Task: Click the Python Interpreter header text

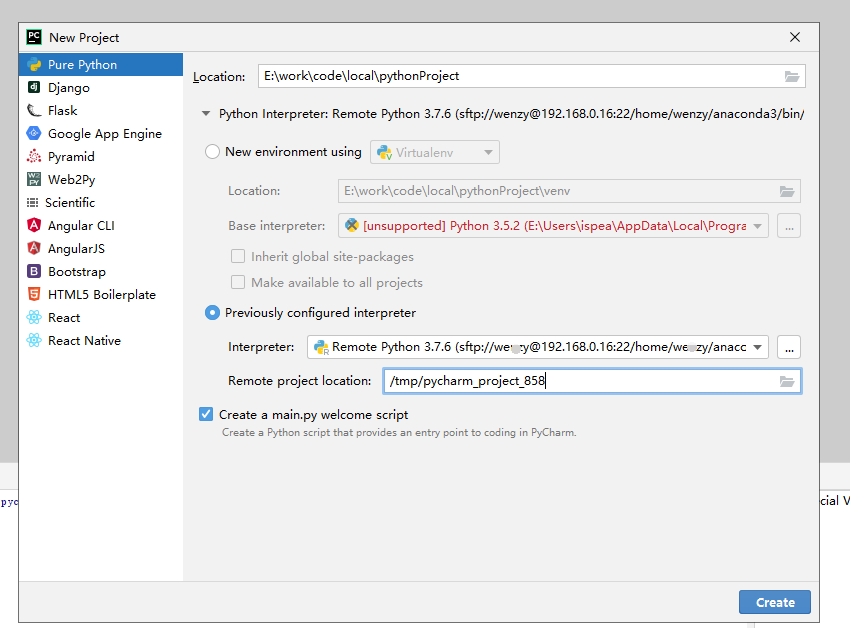Action: (511, 113)
